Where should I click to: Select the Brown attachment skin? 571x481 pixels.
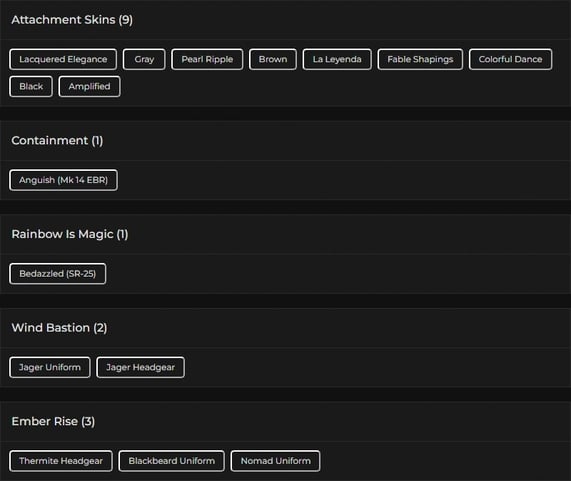tap(273, 59)
